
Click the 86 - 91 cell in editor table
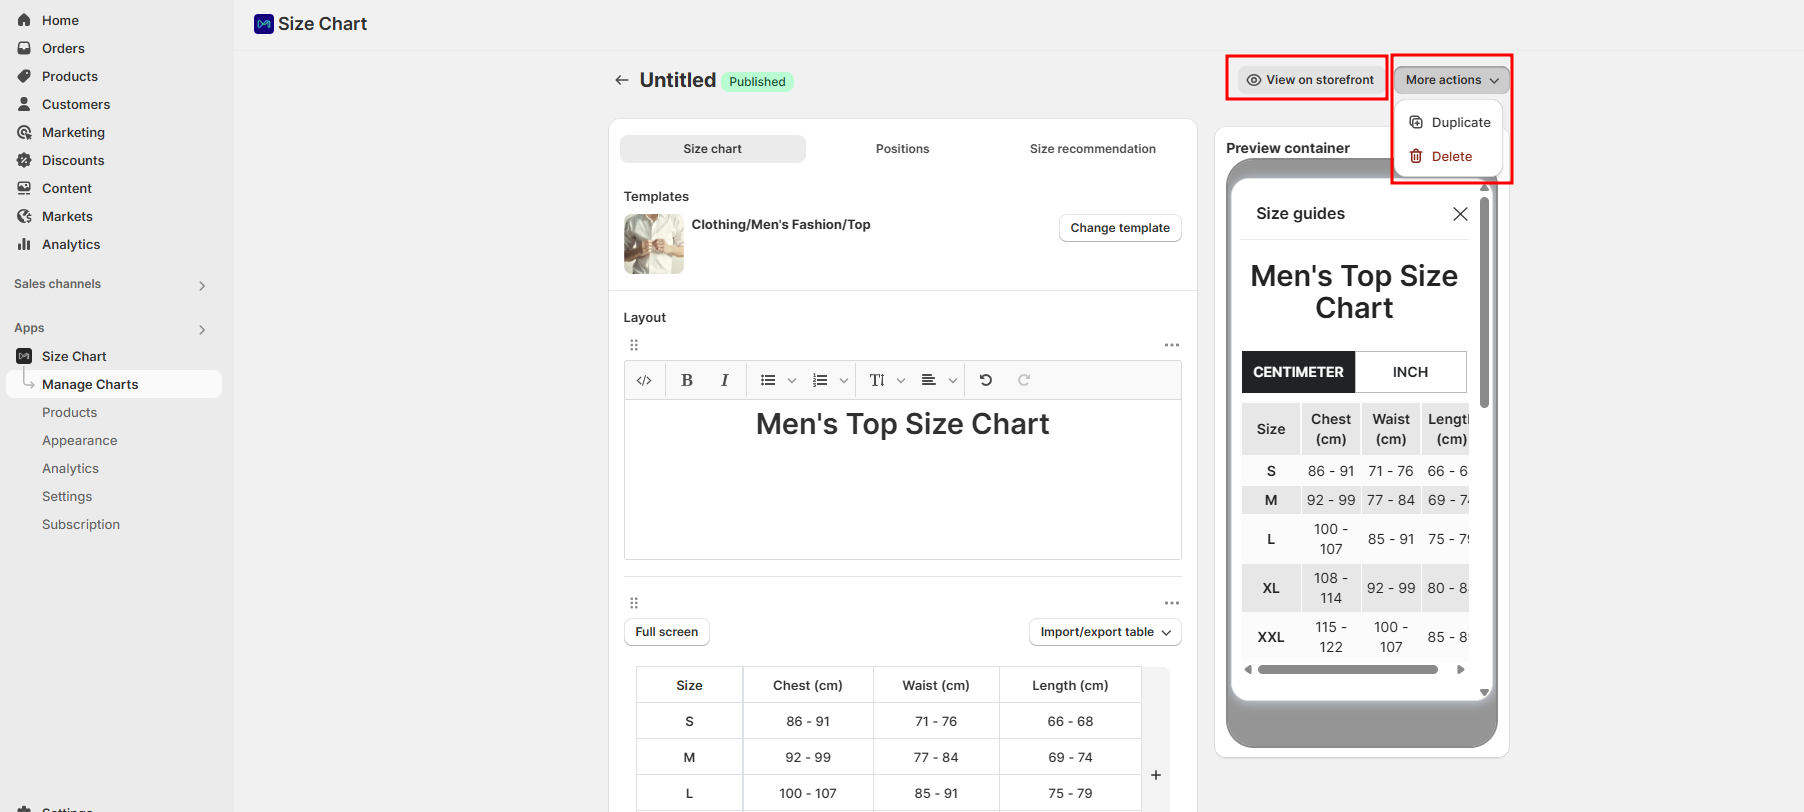808,721
